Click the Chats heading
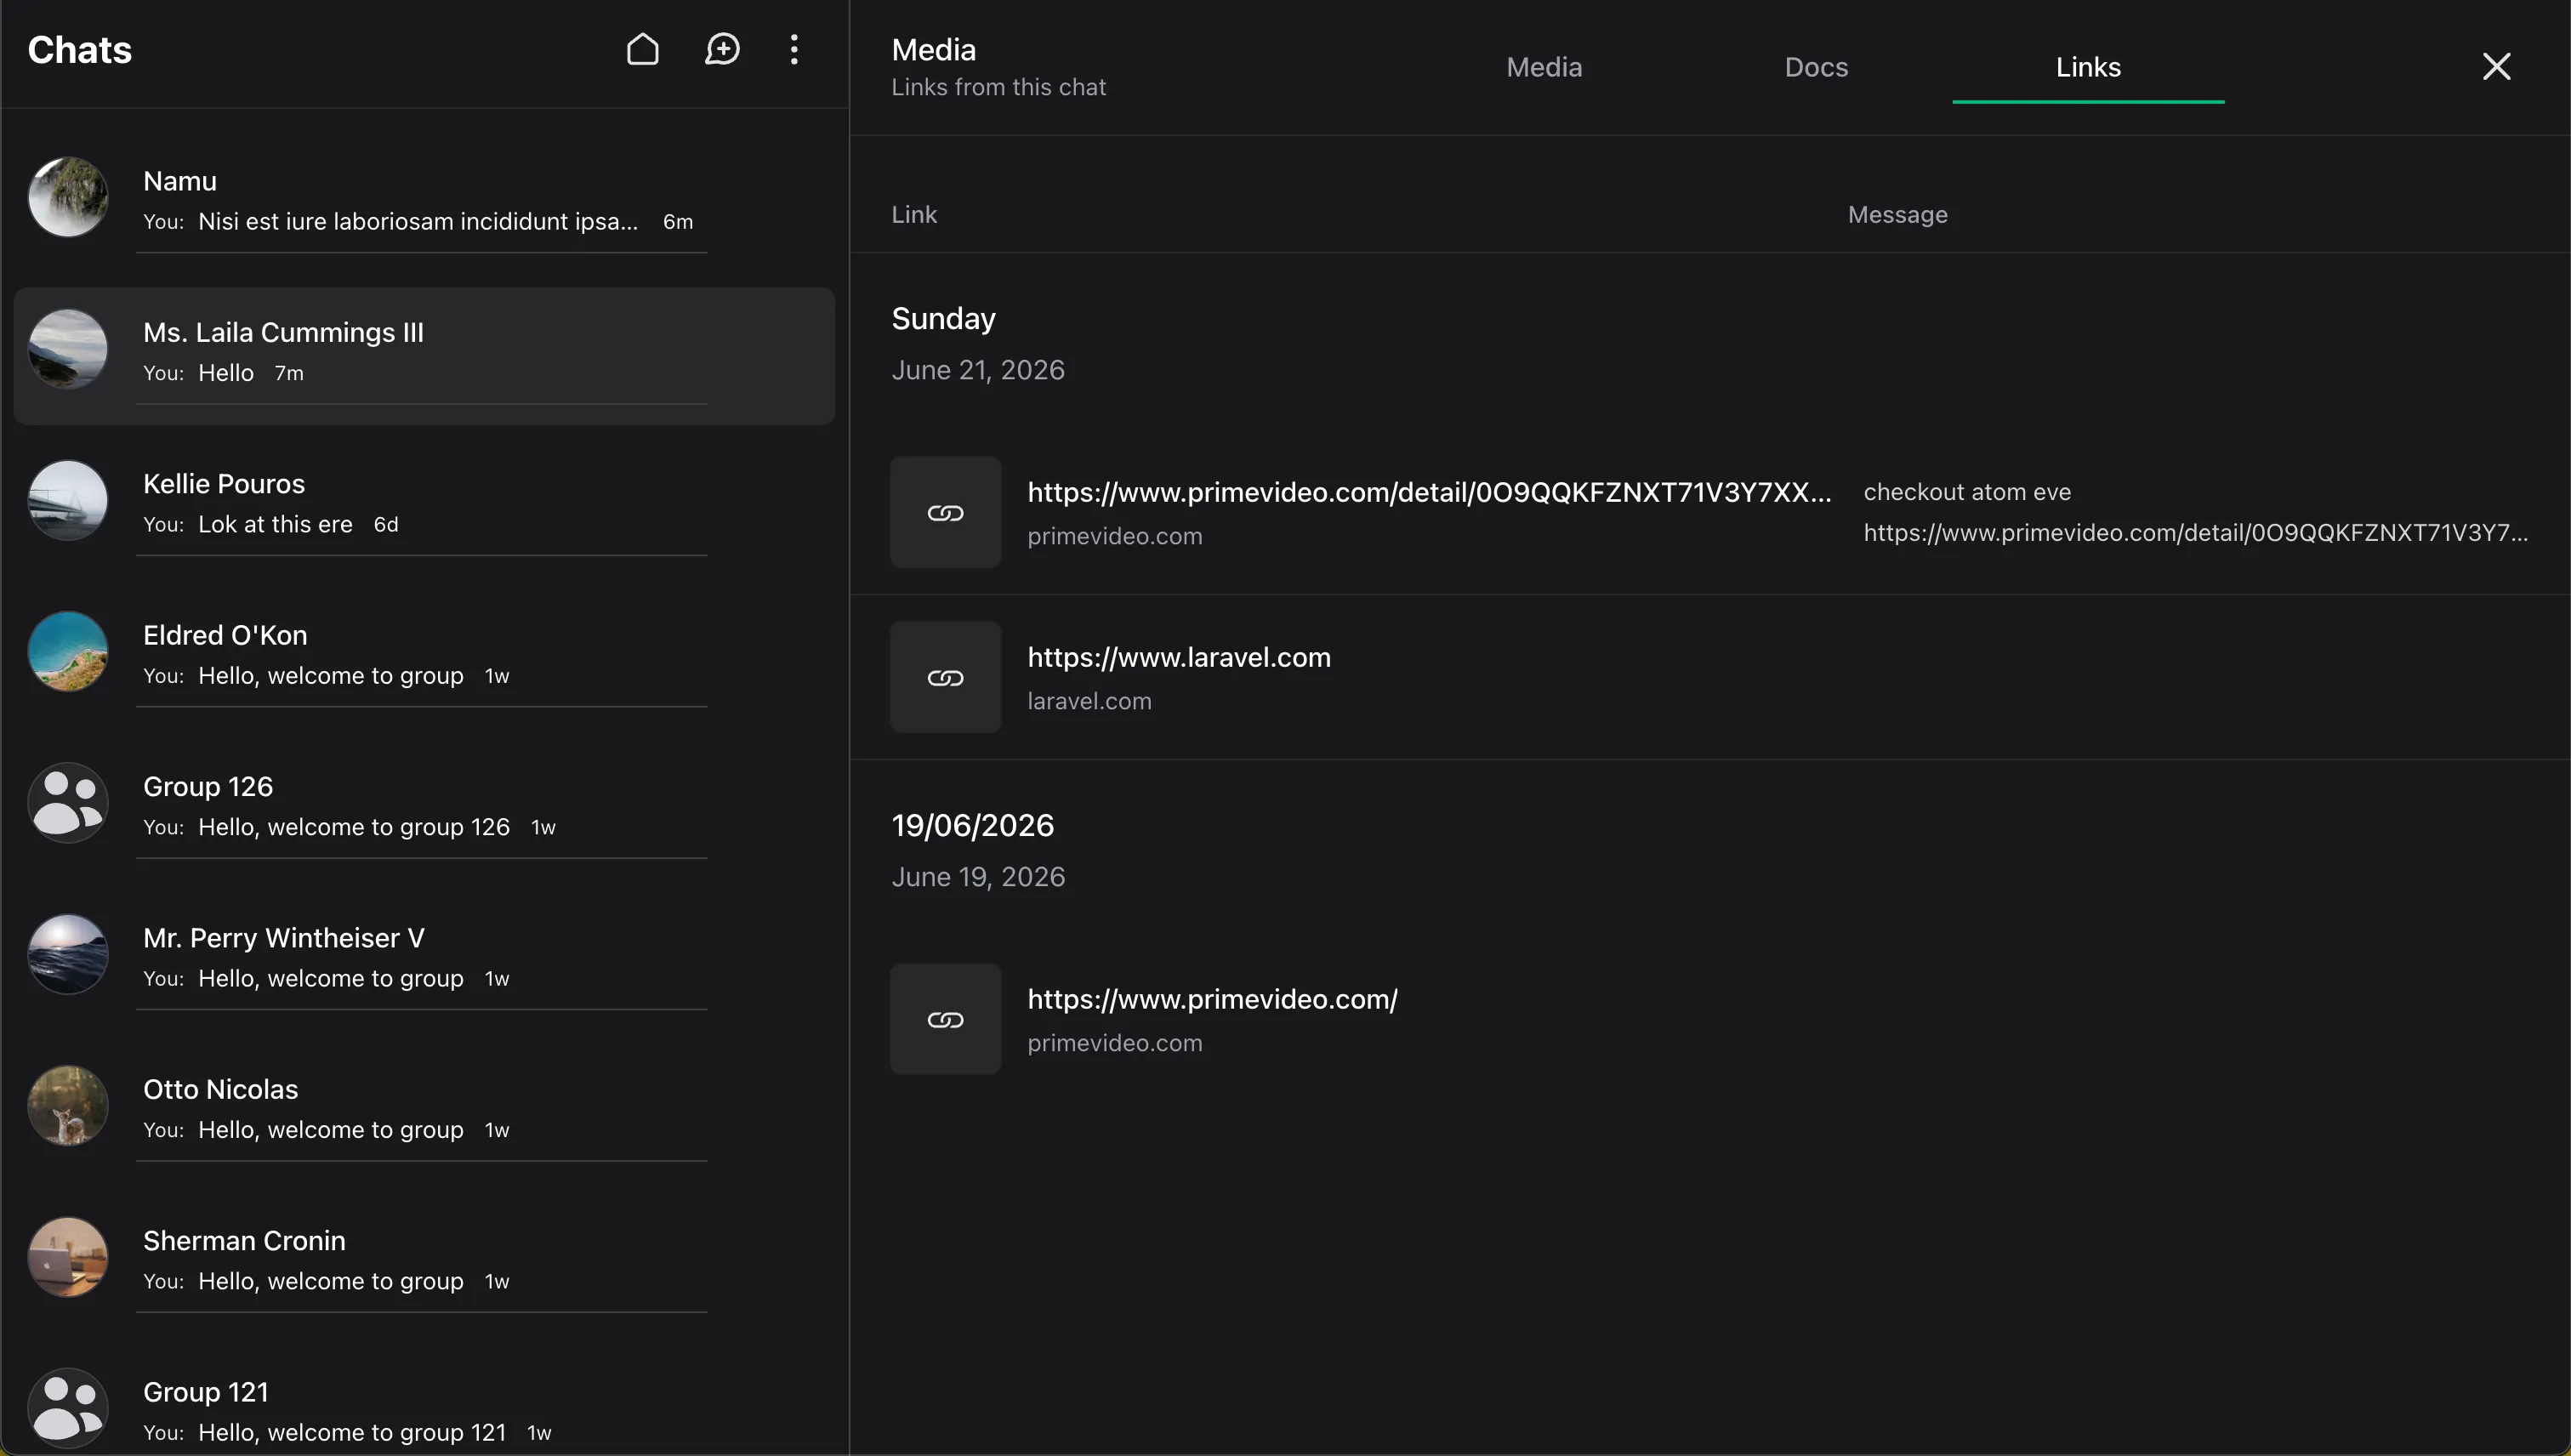 point(79,50)
